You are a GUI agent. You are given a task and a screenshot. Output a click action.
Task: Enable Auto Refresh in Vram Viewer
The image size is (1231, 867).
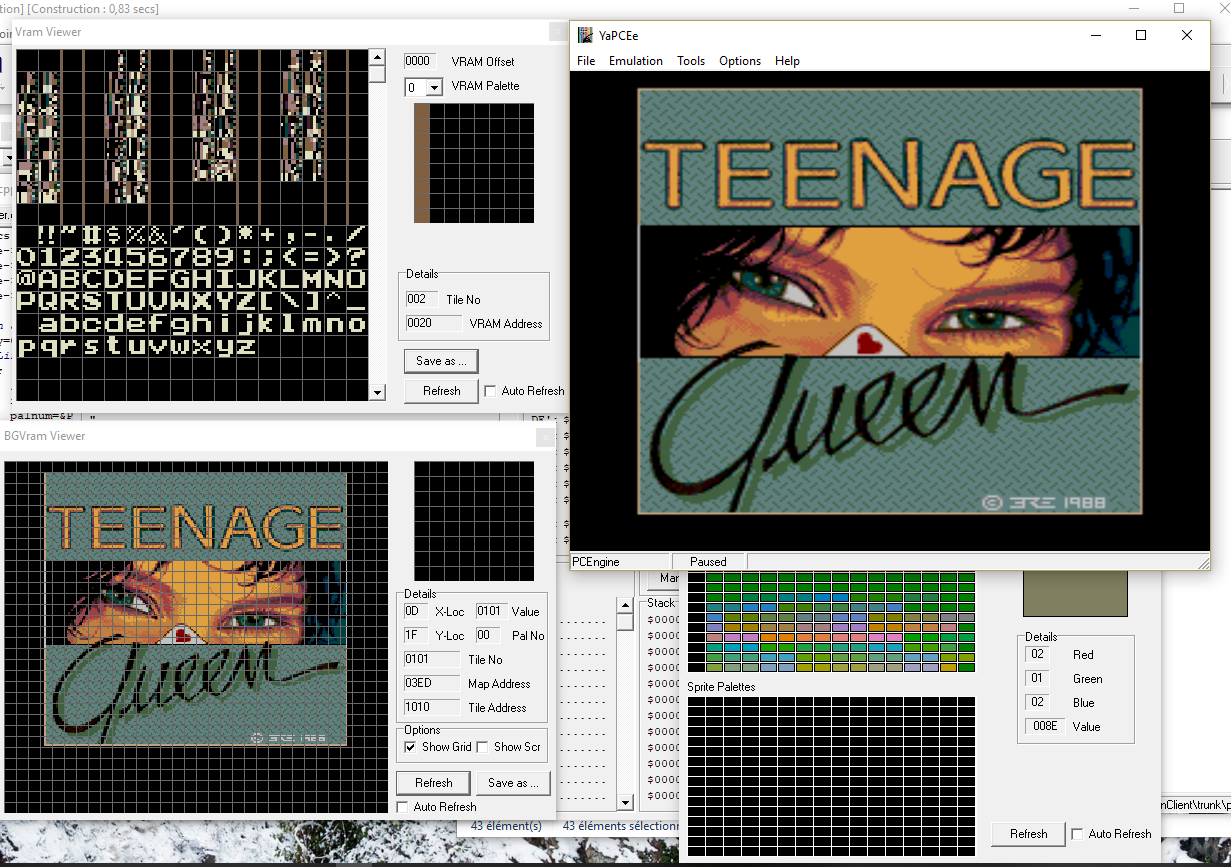point(490,391)
